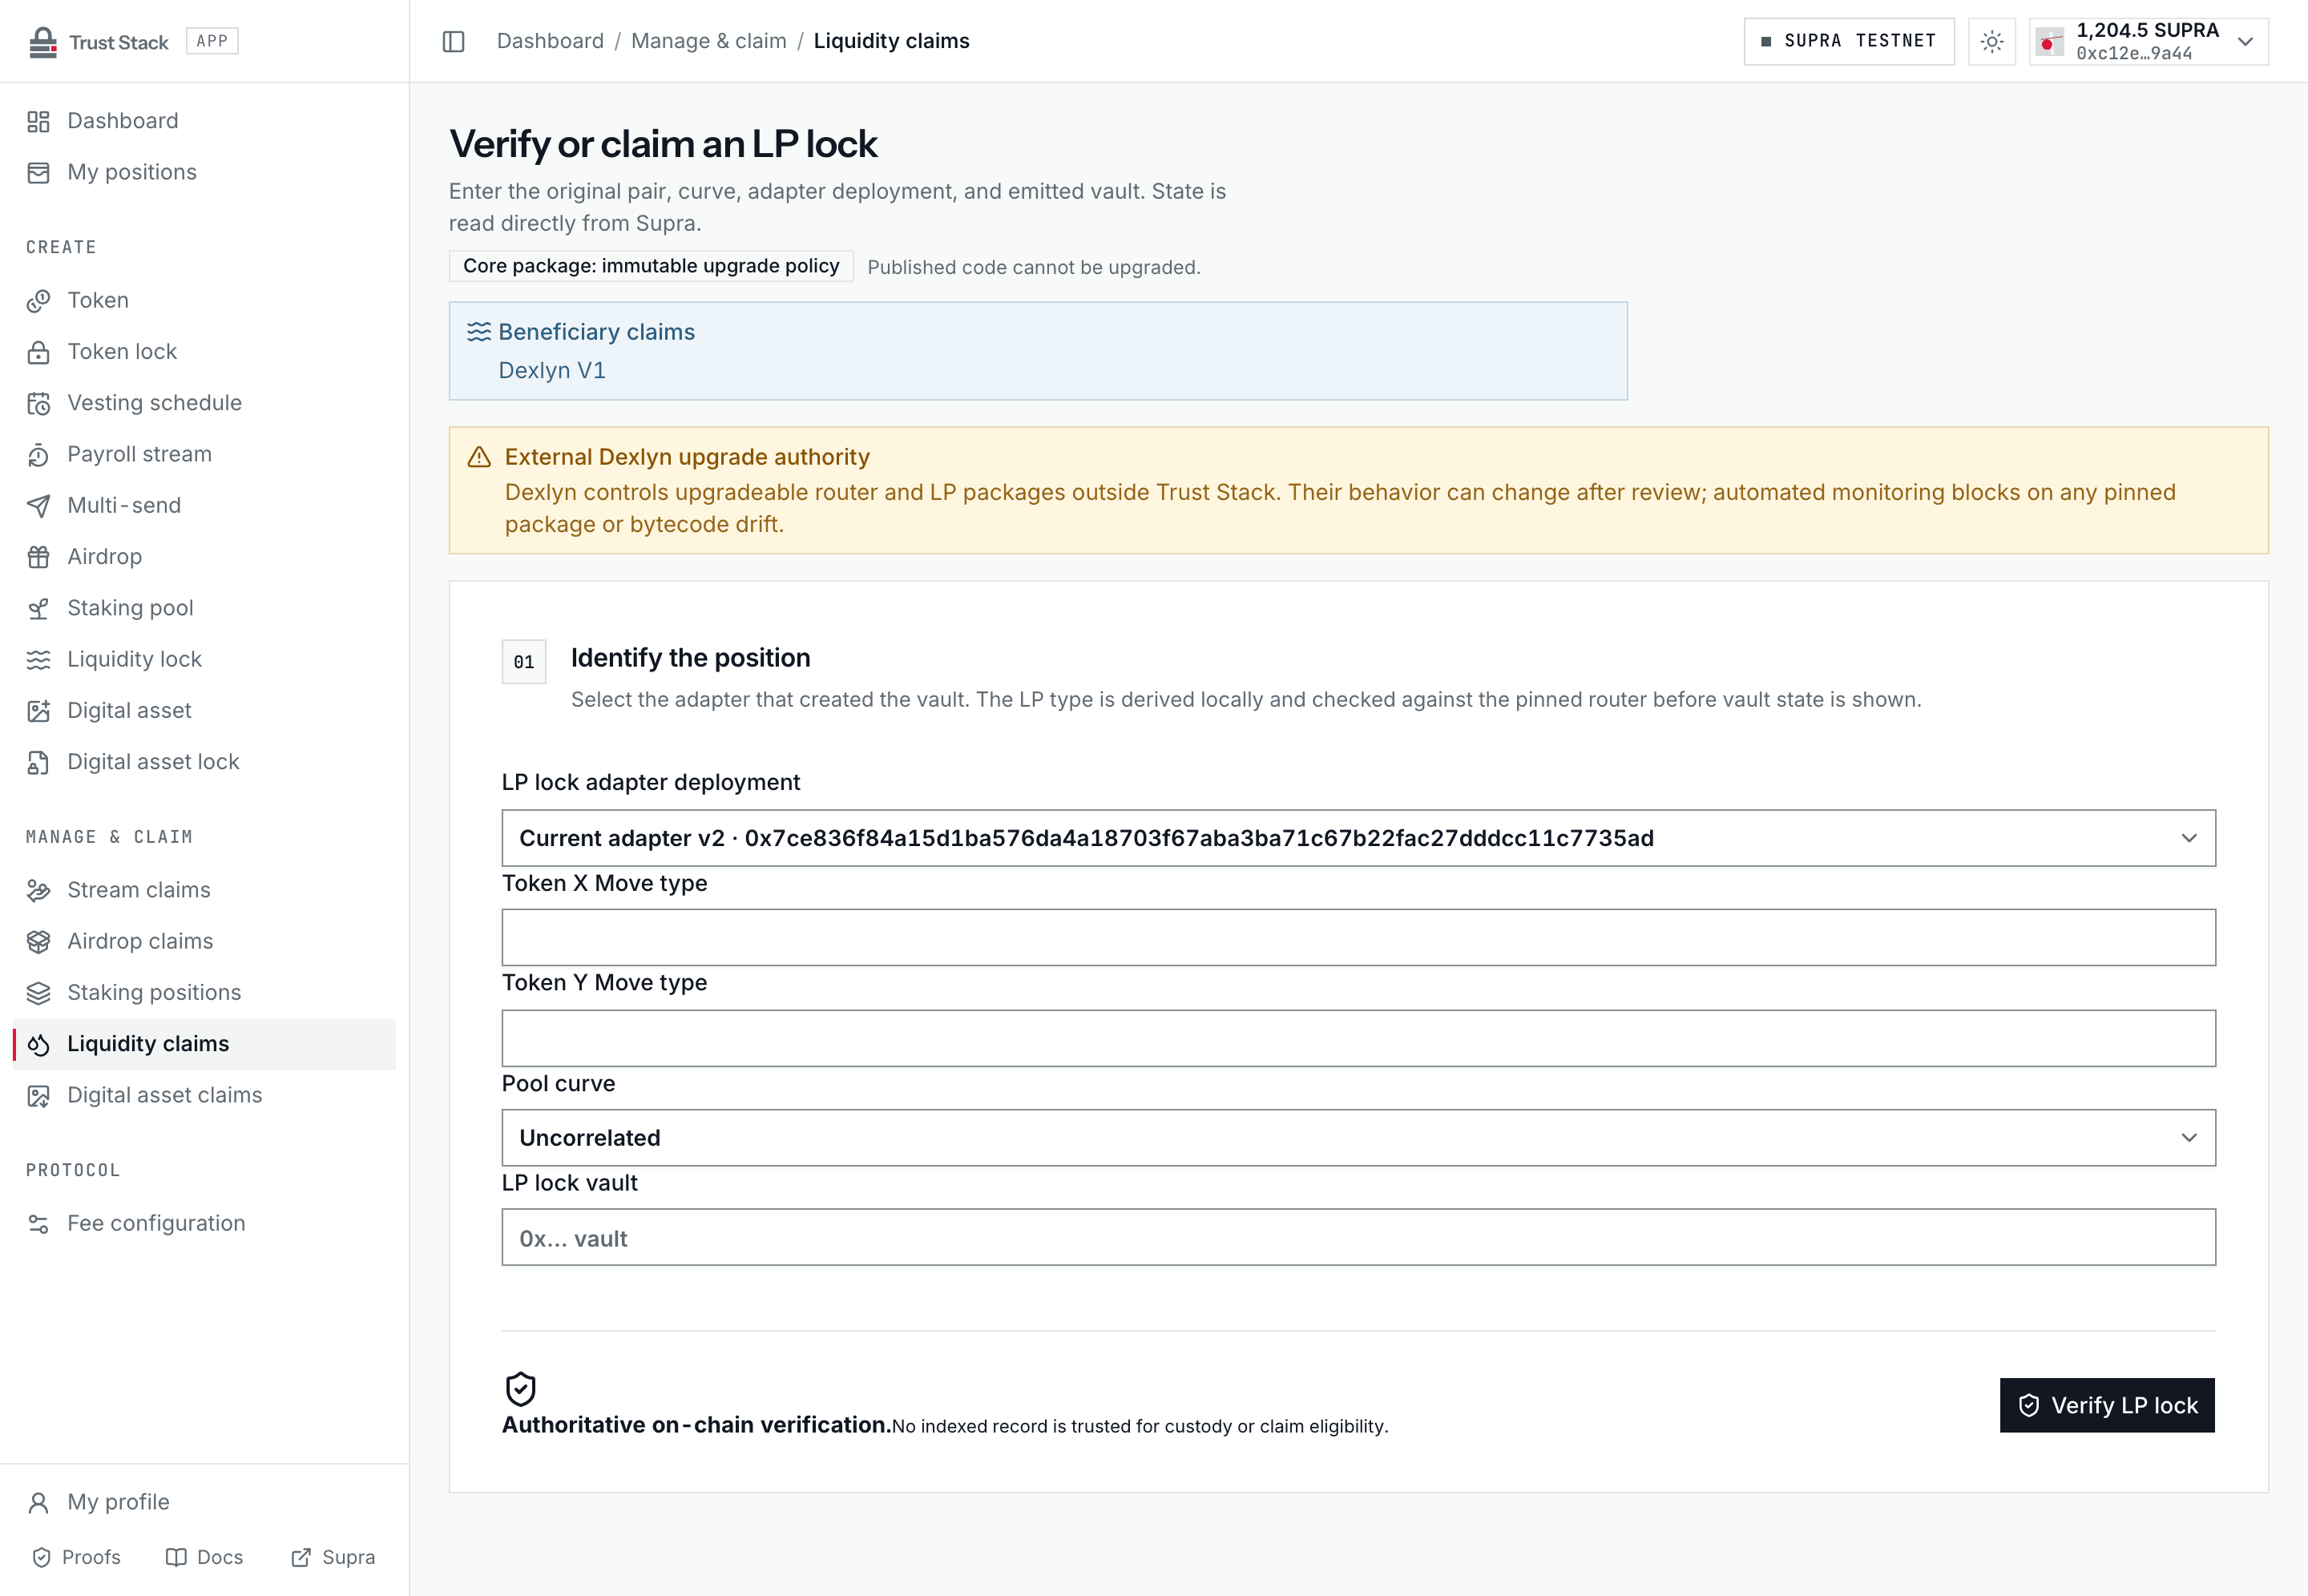Click the LP lock vault input field
This screenshot has width=2308, height=1596.
1358,1238
